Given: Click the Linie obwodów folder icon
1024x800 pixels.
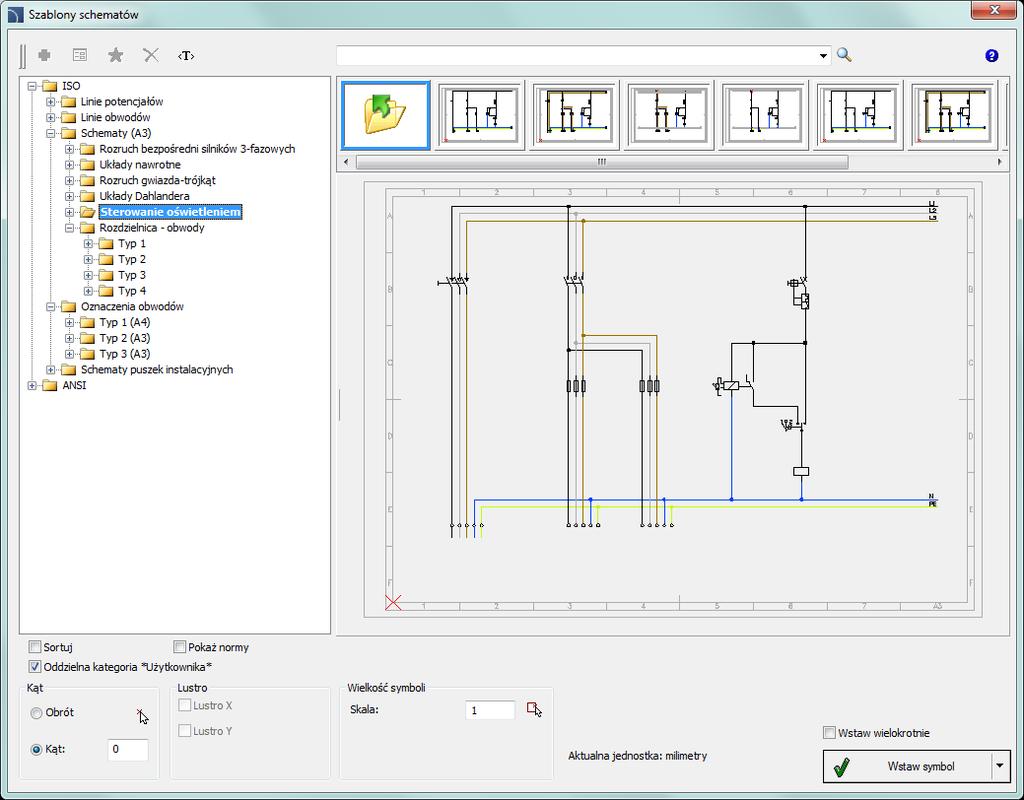Looking at the screenshot, I should tap(69, 118).
